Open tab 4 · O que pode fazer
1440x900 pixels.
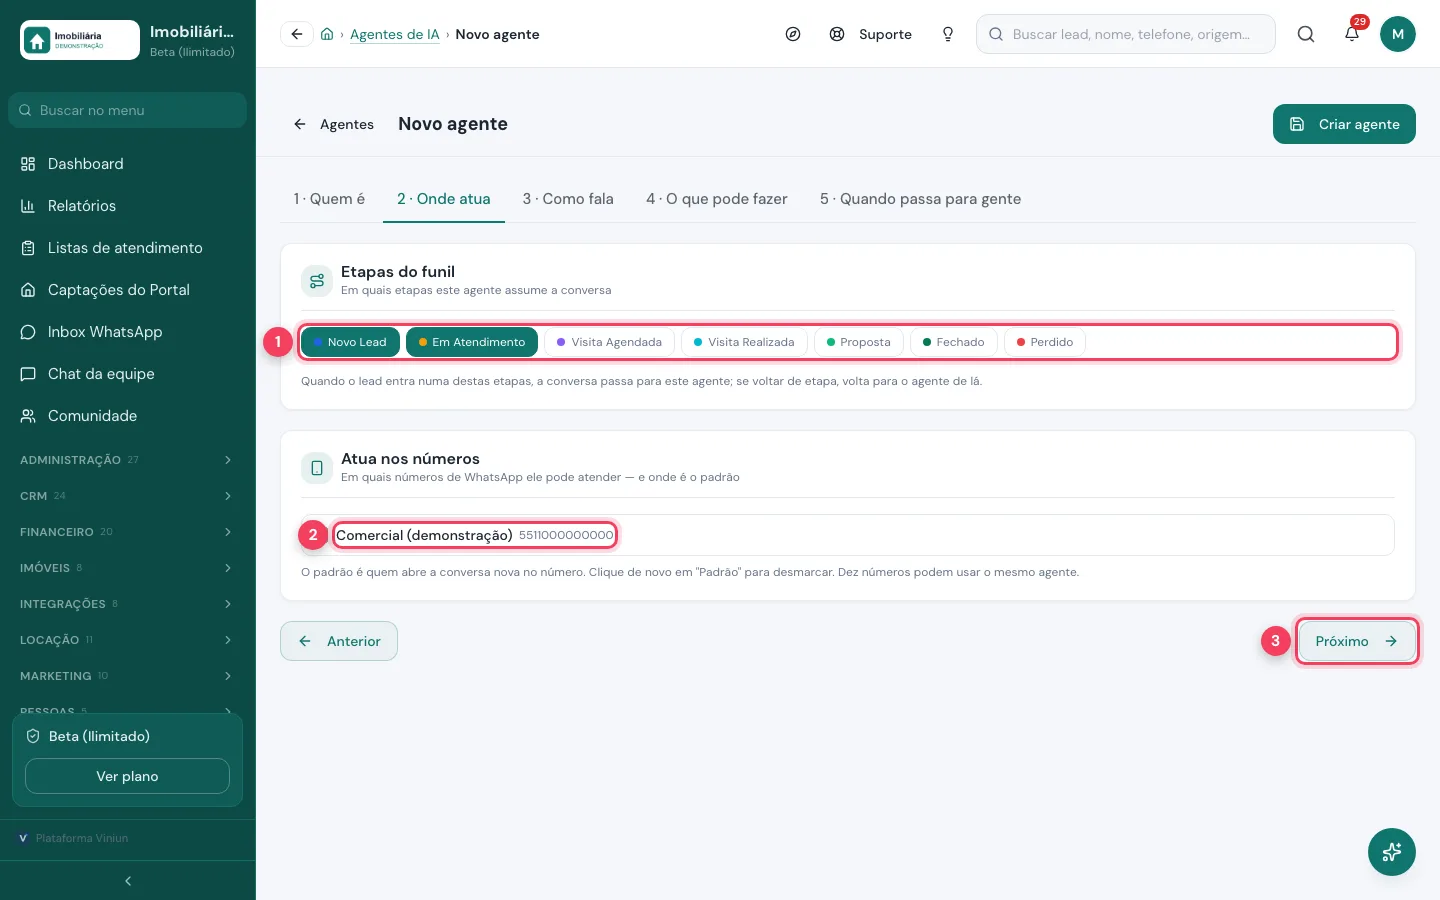[717, 199]
